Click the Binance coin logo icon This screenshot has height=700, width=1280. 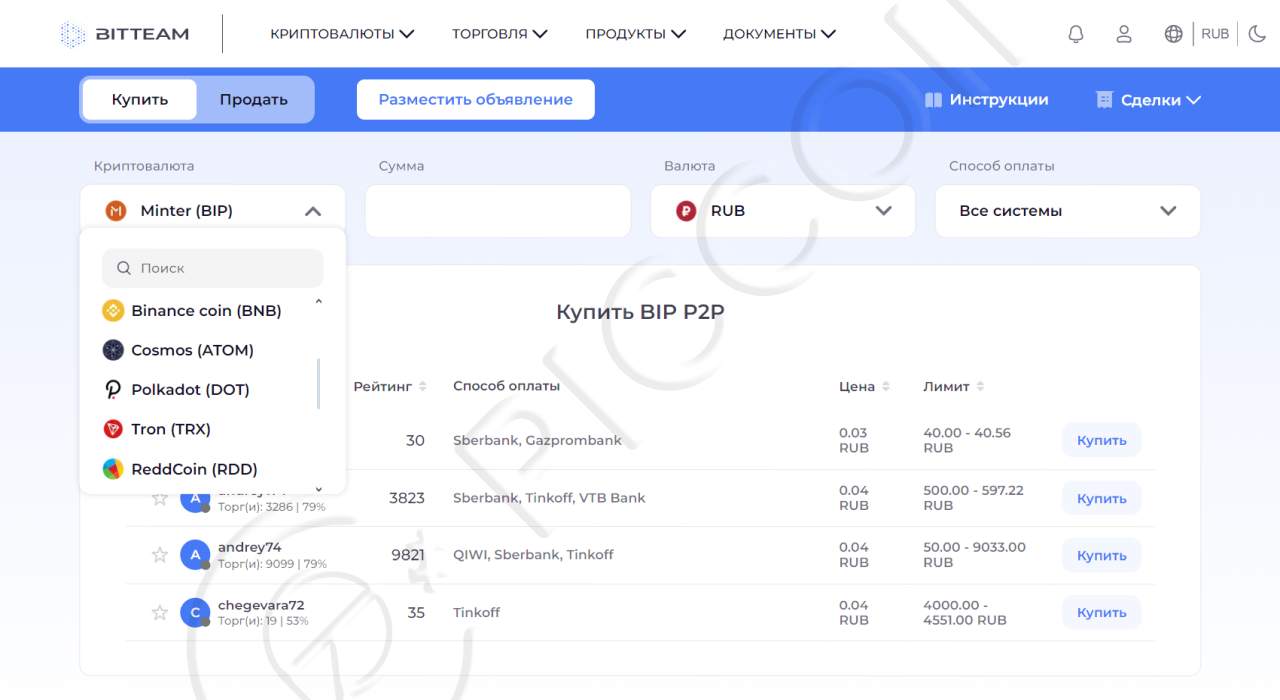click(113, 311)
